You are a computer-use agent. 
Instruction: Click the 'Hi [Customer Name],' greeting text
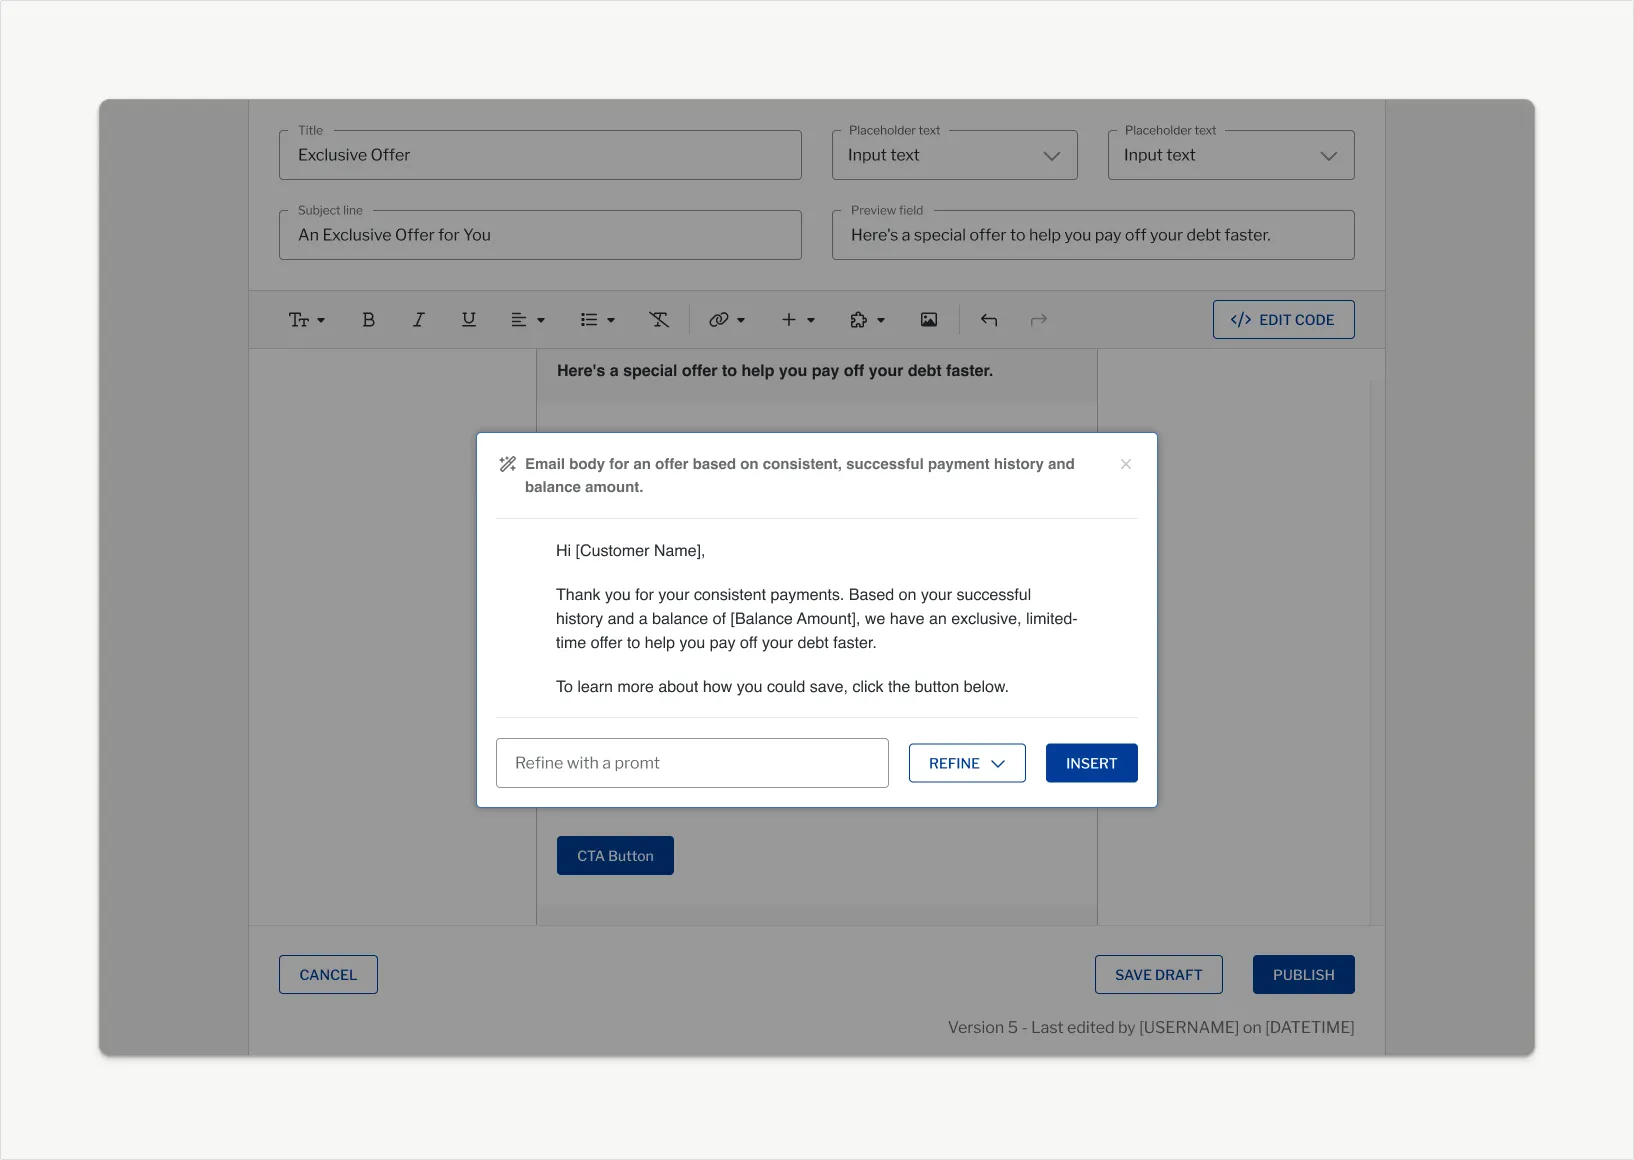[x=630, y=551]
